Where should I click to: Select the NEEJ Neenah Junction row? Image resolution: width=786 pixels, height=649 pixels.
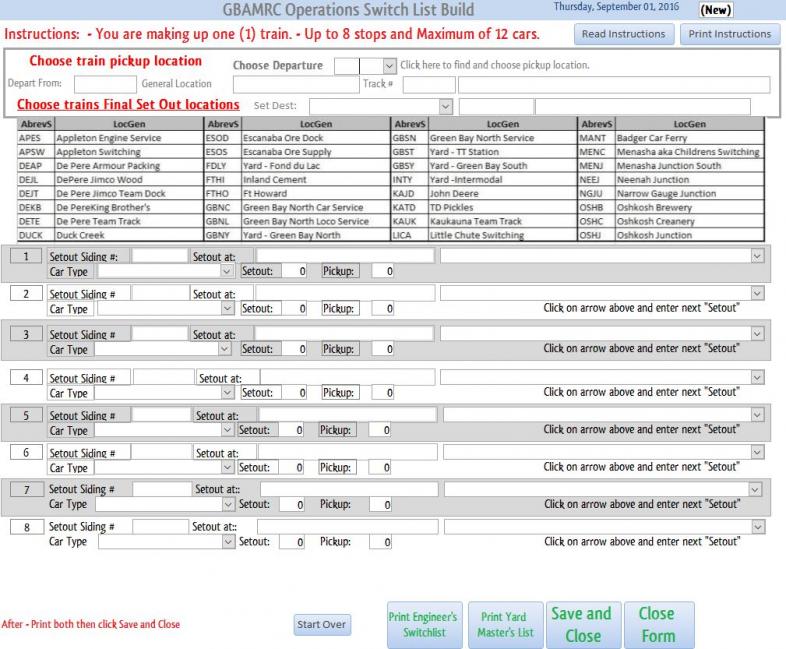point(671,179)
